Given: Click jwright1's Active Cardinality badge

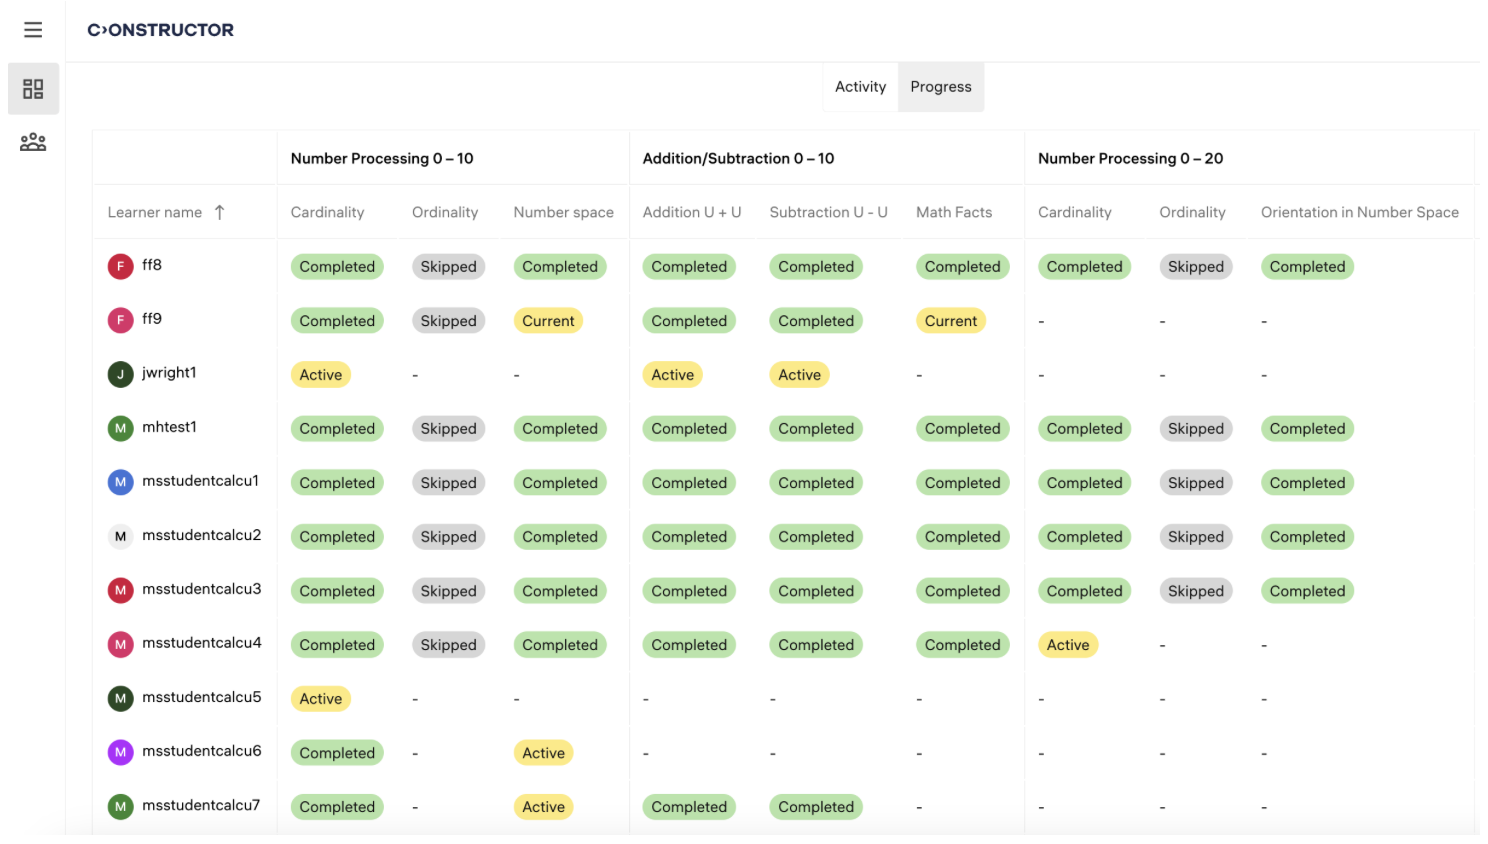Looking at the screenshot, I should coord(320,375).
